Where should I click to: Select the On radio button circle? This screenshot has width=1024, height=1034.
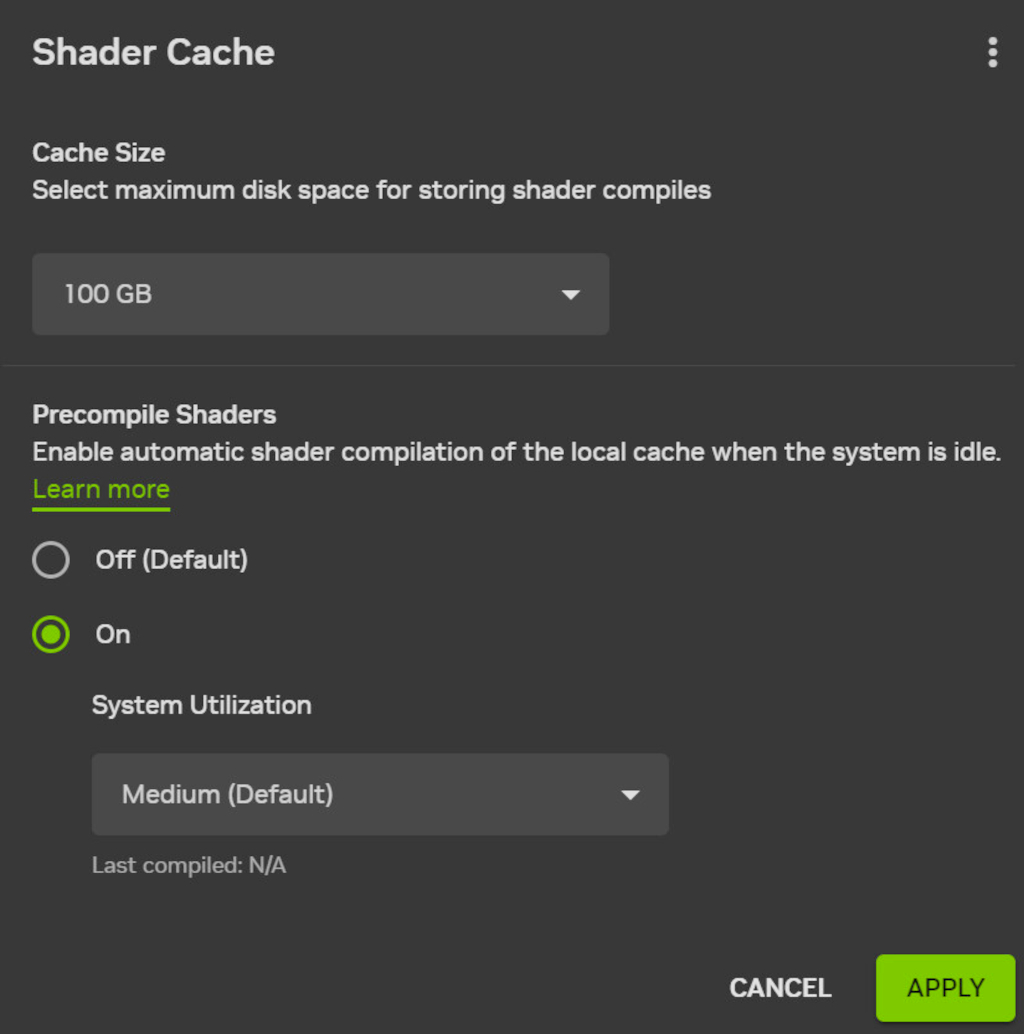click(x=51, y=634)
